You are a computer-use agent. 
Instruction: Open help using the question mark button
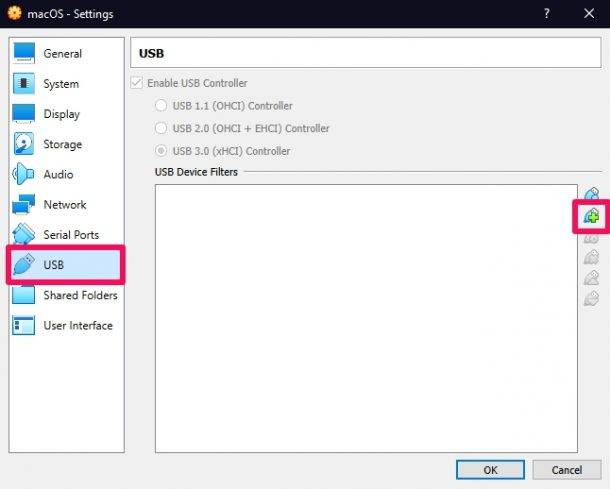coord(547,14)
